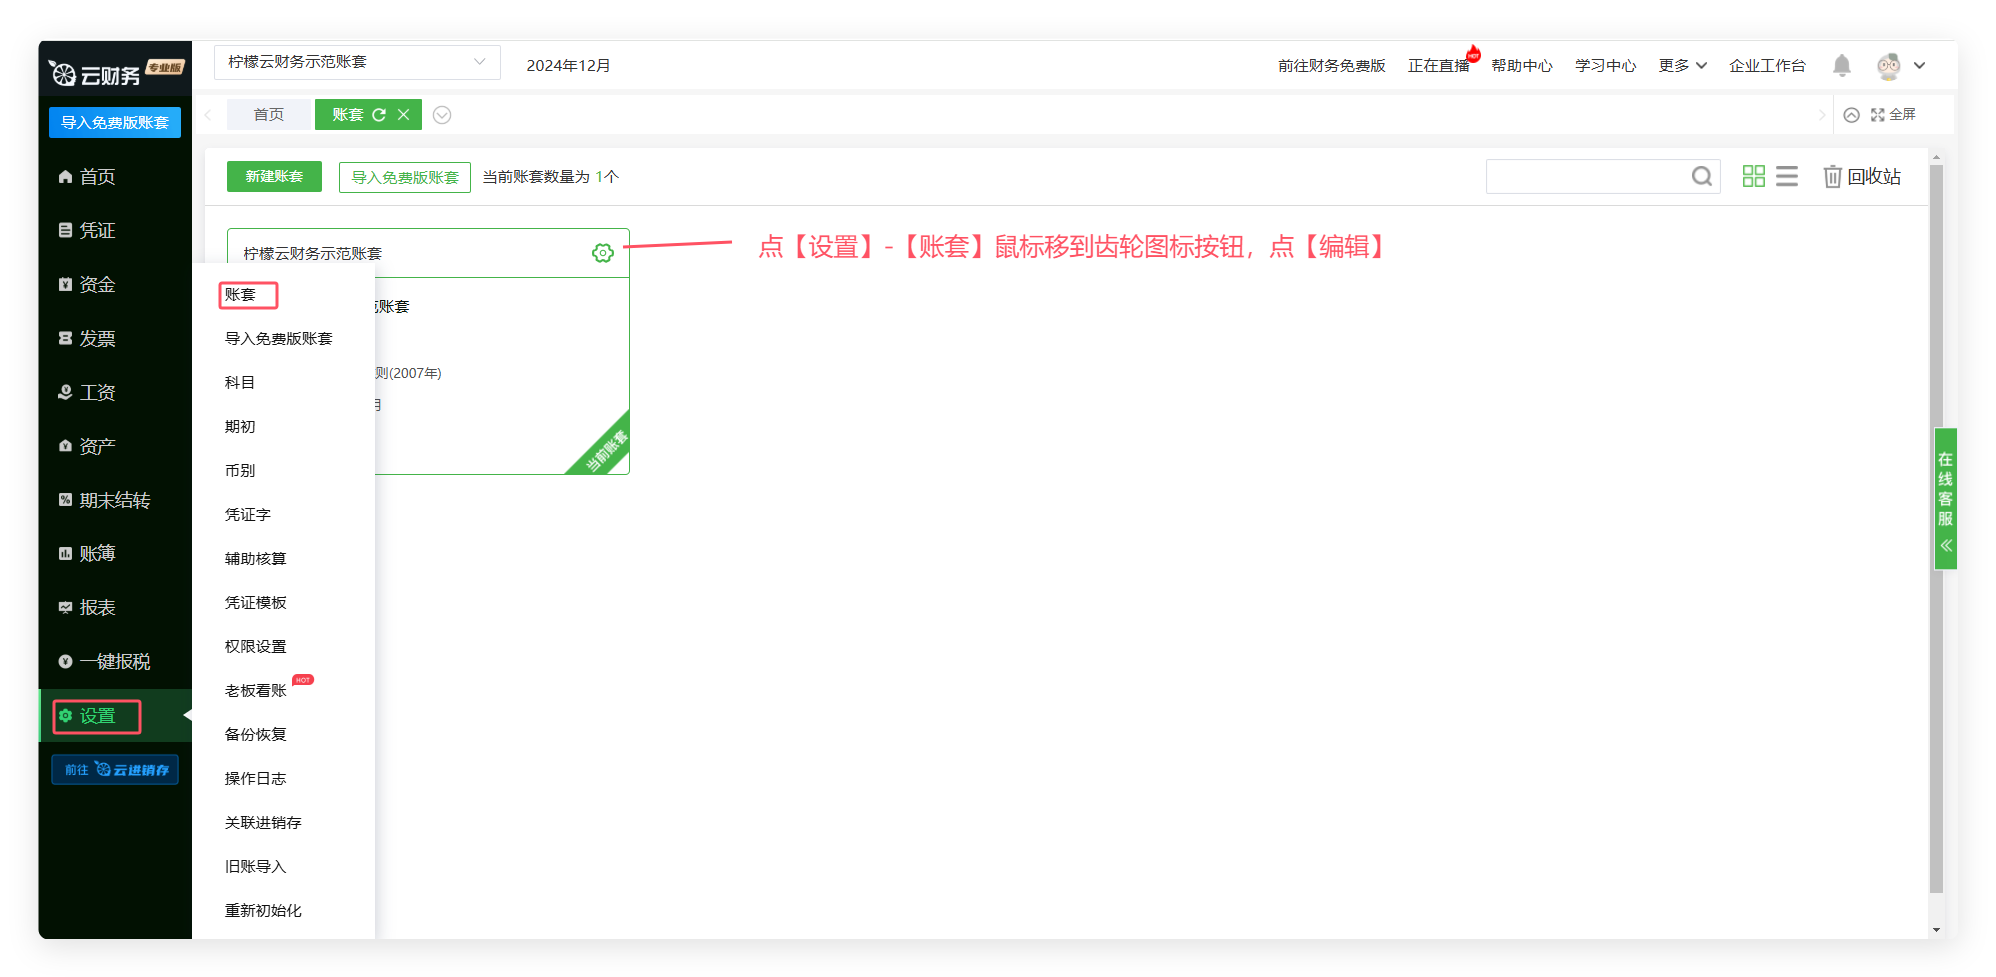Switch to the 首页 tab

point(268,115)
